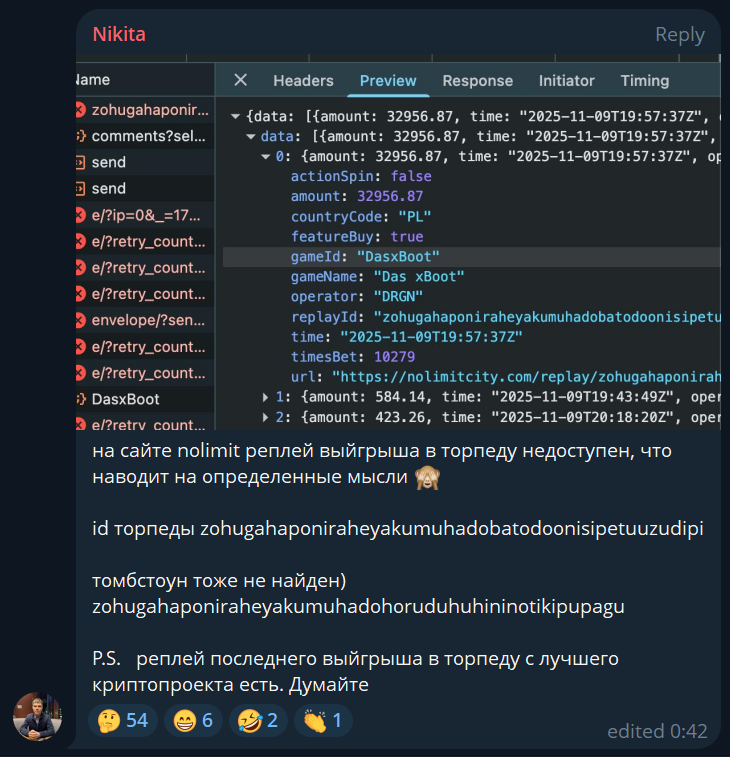Screen dimensions: 730x757
Task: Click the JSON icon beside comments?sel...
Action: coord(81,136)
